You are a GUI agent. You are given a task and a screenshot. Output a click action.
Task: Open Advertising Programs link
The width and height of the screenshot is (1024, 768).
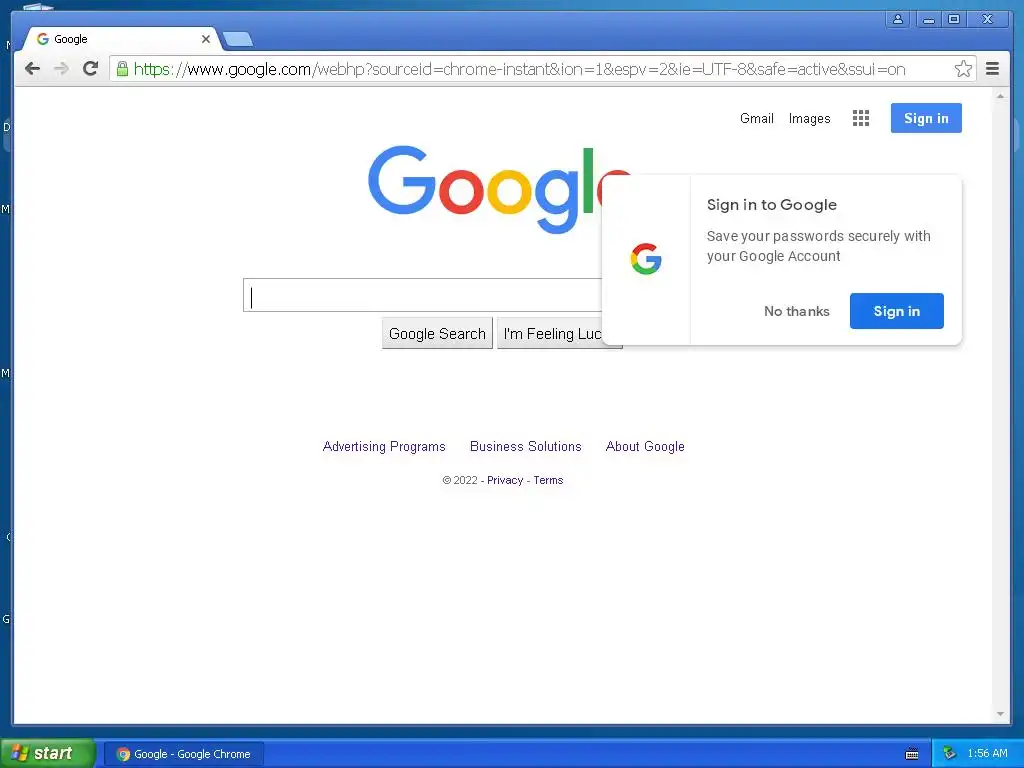(x=384, y=446)
